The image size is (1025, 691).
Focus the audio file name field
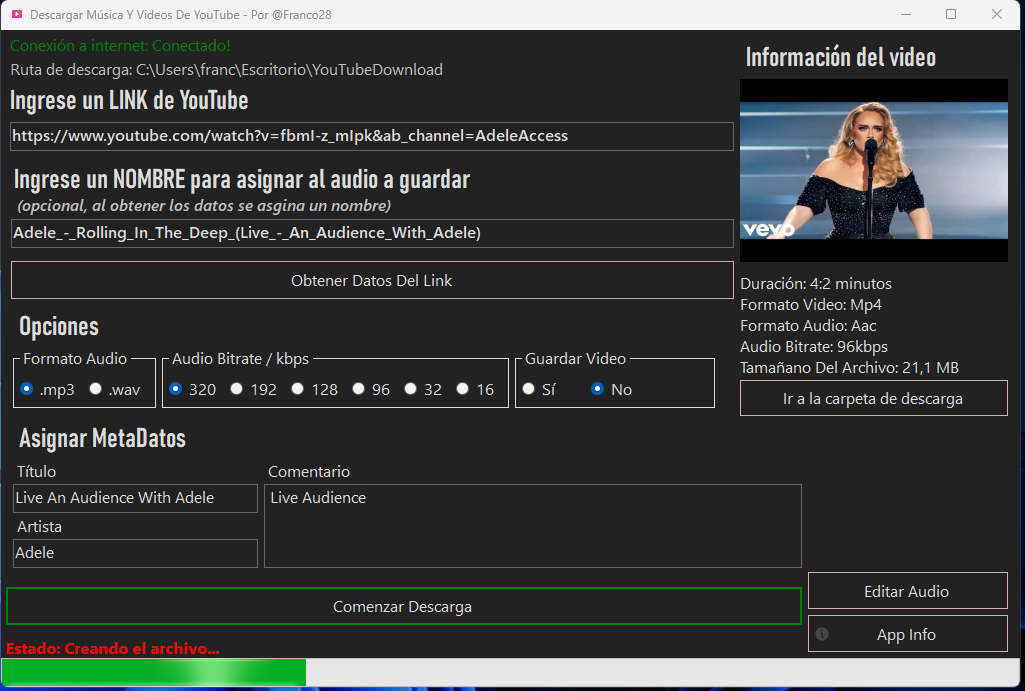(372, 233)
